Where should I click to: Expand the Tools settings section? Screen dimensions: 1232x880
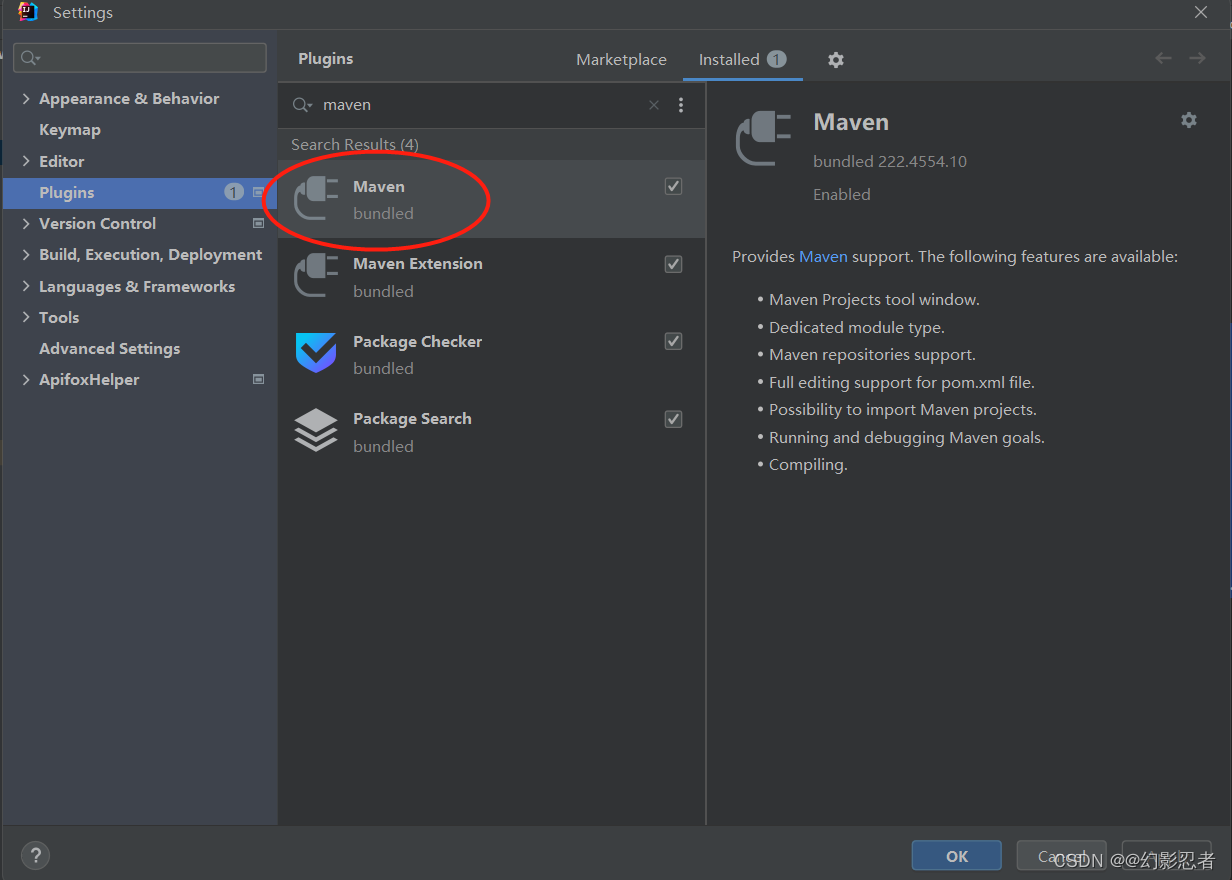point(26,317)
